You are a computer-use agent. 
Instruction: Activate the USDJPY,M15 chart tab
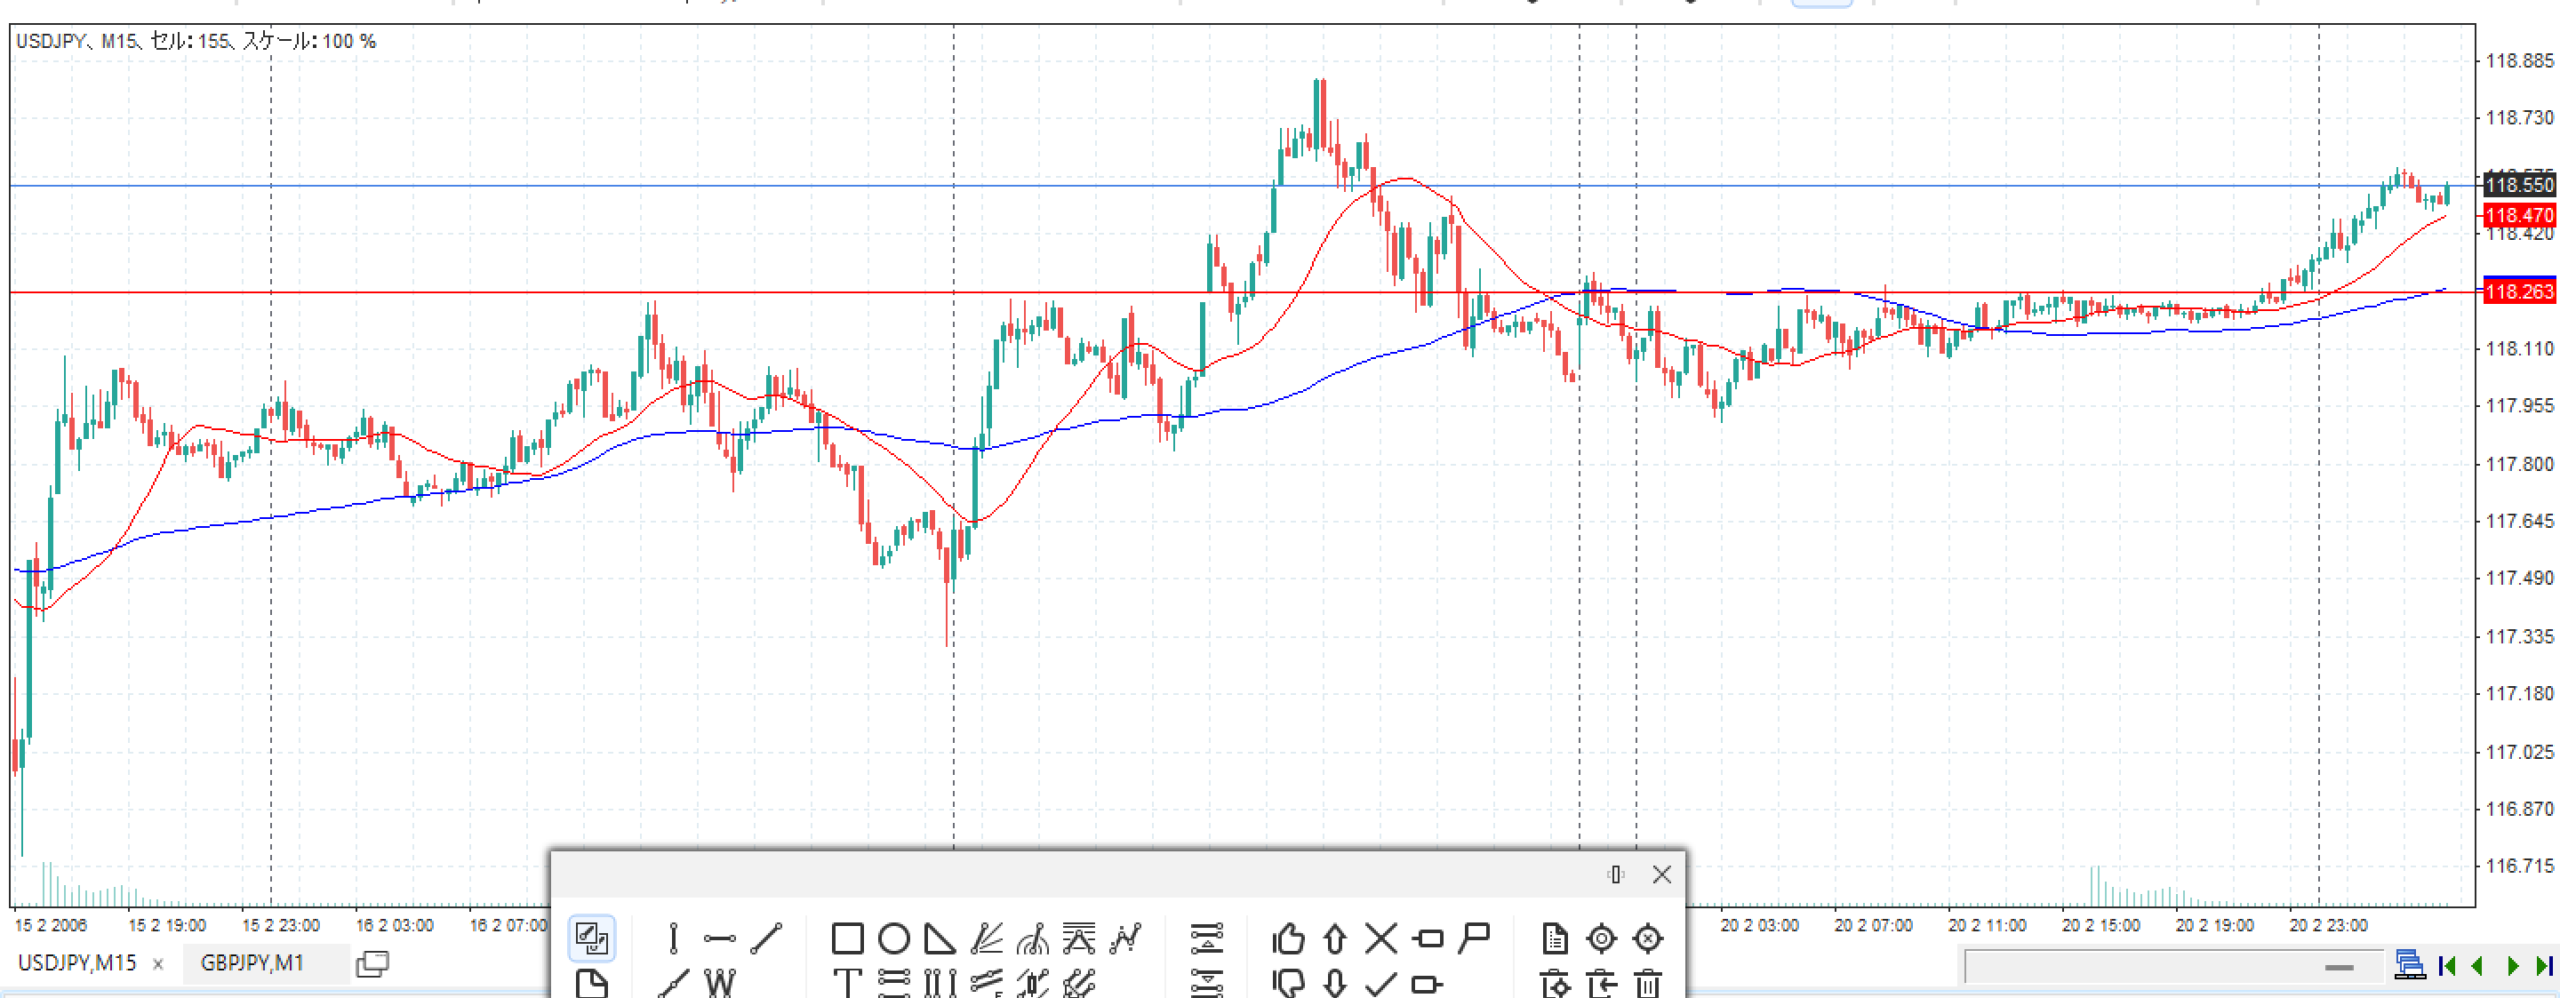[x=77, y=963]
